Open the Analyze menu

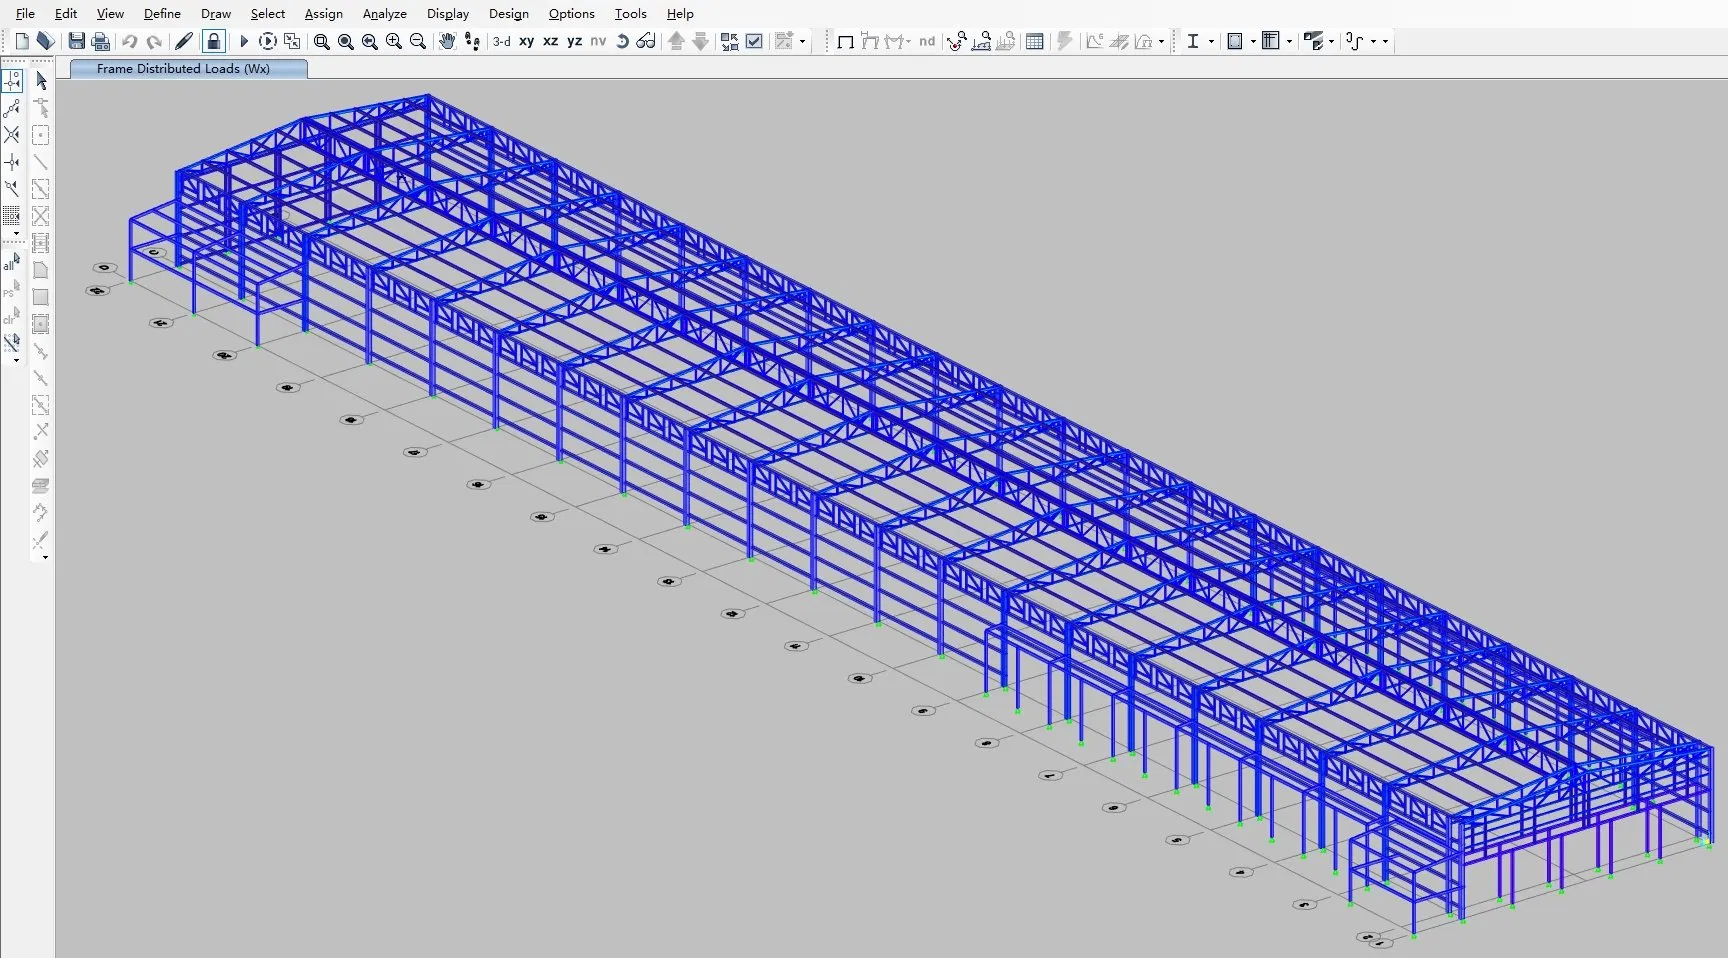tap(384, 13)
